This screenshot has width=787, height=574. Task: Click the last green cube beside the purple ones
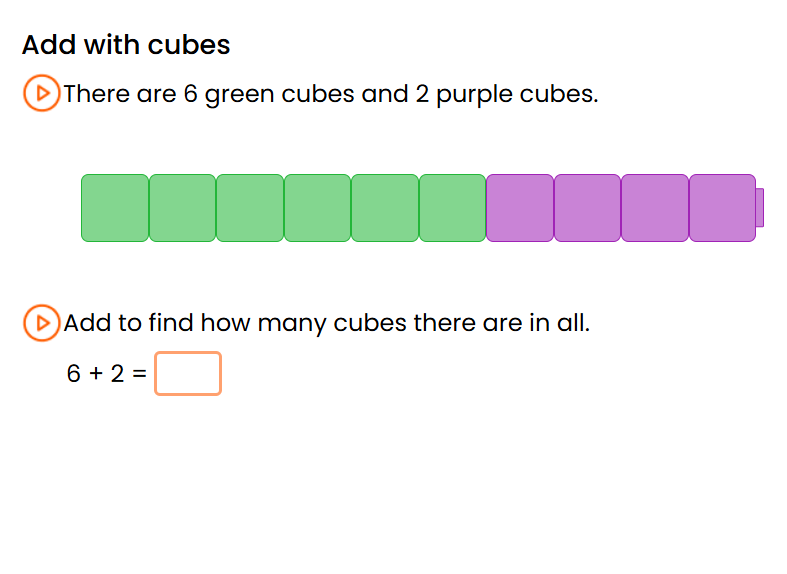point(452,208)
